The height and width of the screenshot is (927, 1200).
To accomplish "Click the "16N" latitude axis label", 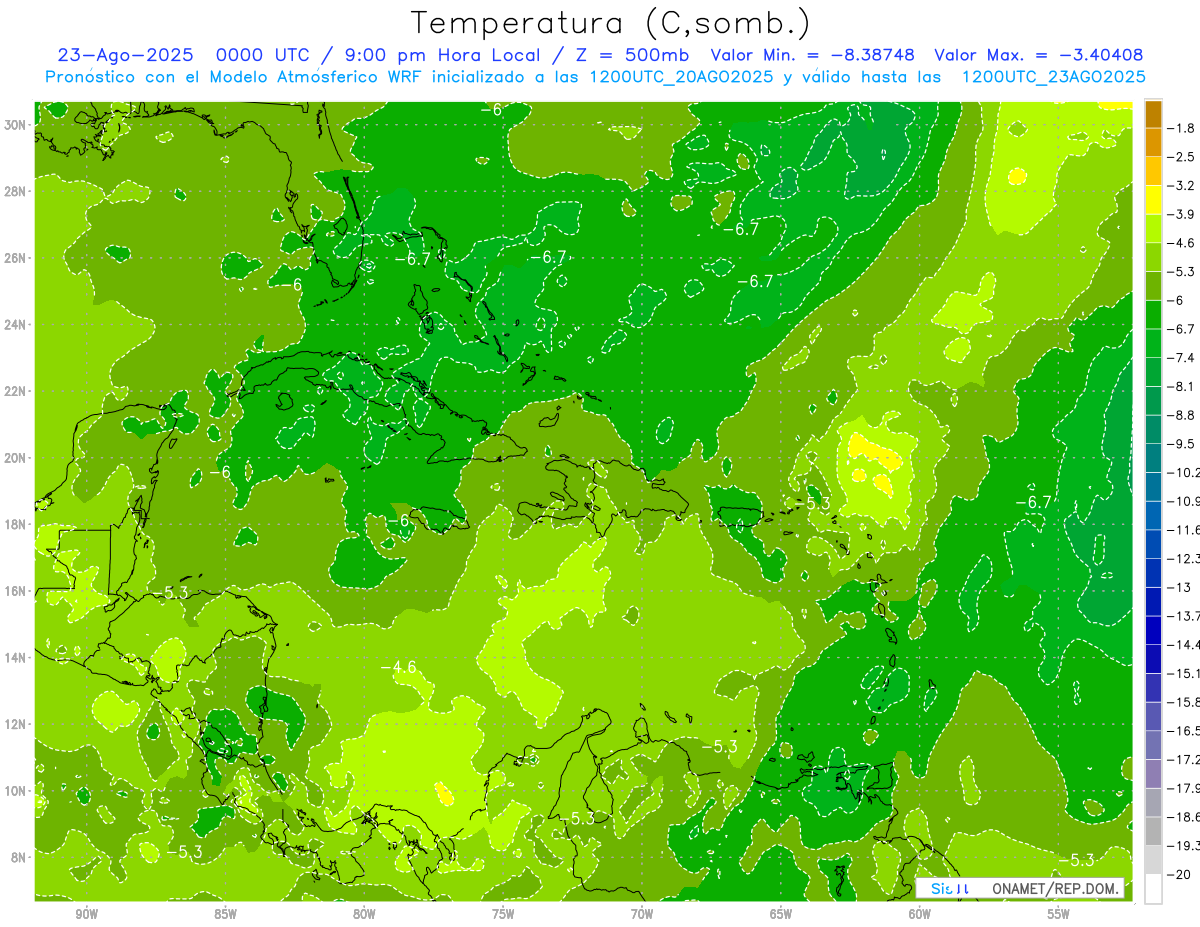I will click(17, 591).
